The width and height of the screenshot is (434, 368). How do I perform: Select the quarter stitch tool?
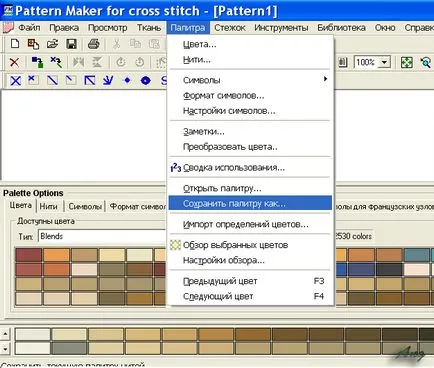[x=71, y=80]
